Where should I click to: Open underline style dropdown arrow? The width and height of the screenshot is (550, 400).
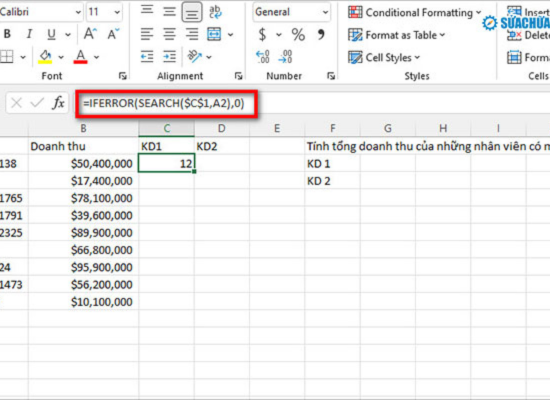point(68,34)
